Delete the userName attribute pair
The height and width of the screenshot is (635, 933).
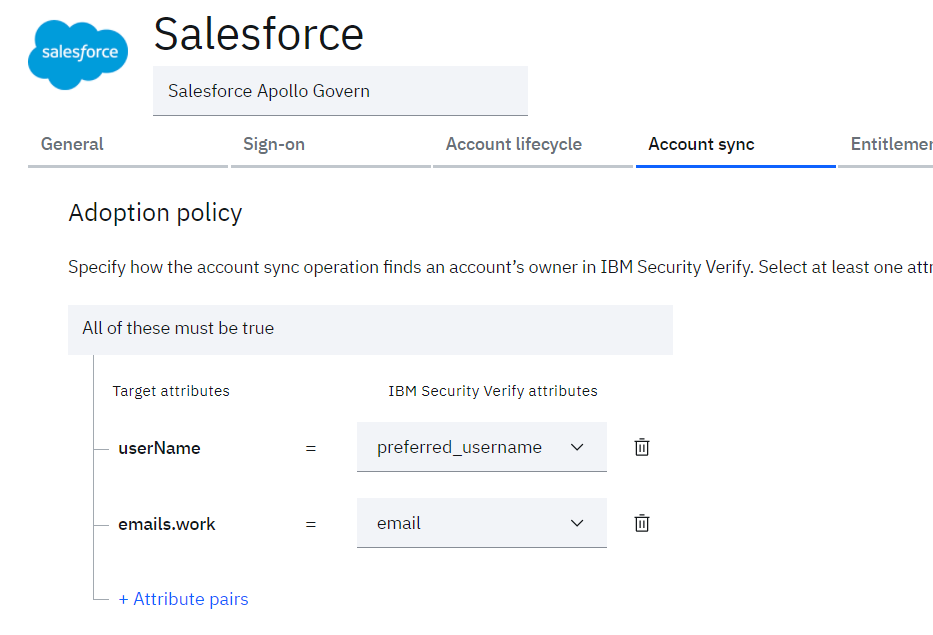642,447
